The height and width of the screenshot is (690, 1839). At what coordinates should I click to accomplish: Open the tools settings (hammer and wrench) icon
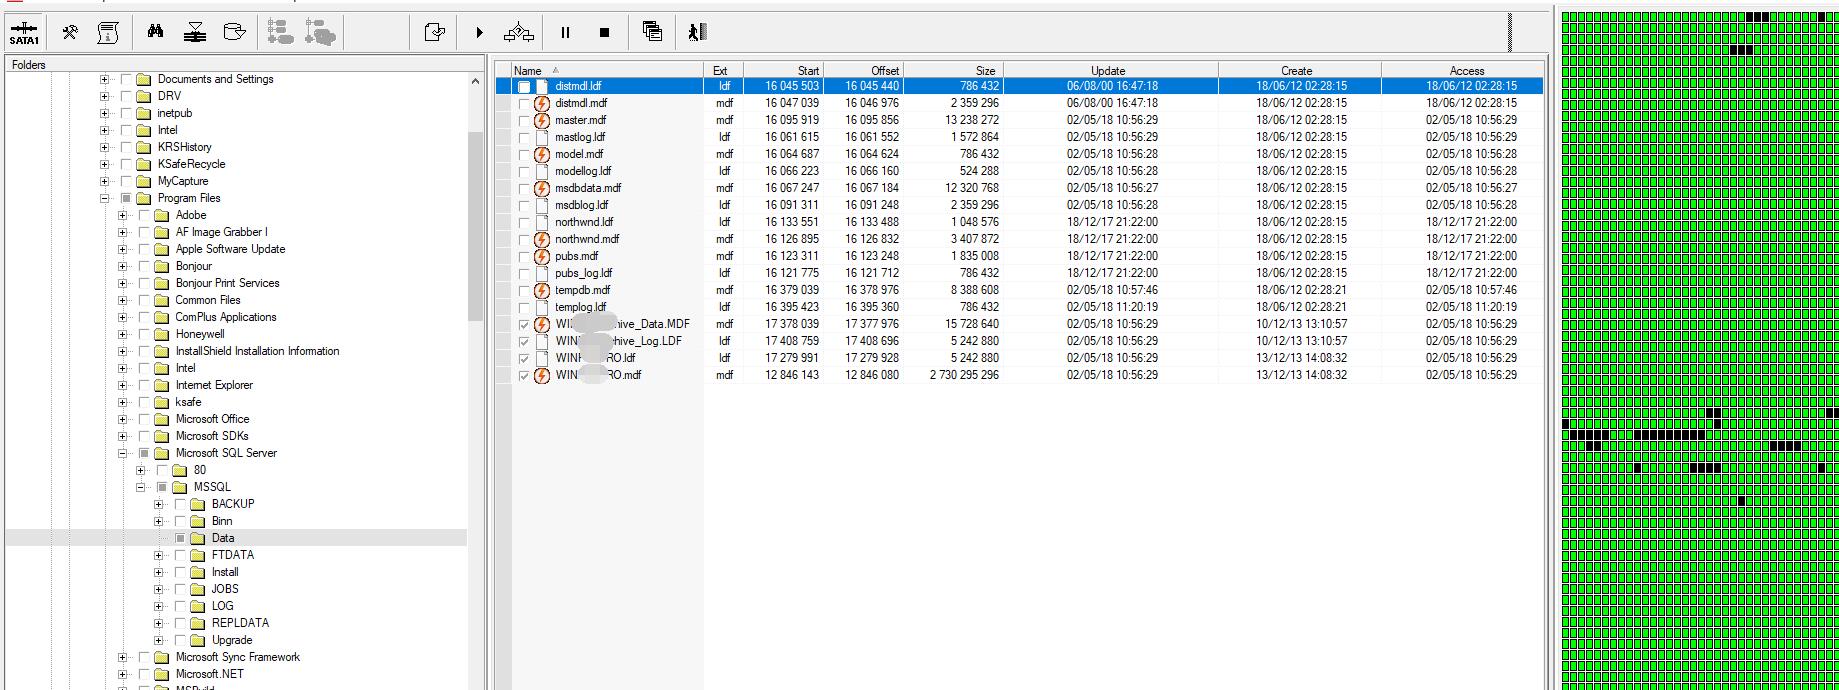pyautogui.click(x=70, y=33)
